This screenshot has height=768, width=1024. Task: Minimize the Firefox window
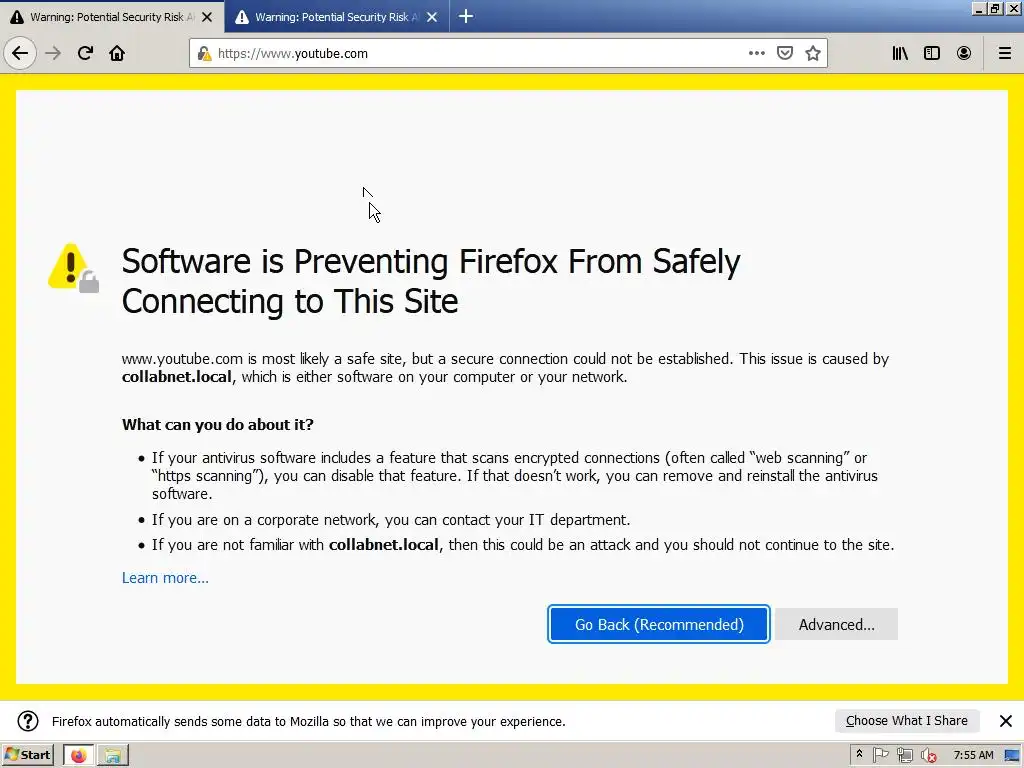[978, 8]
